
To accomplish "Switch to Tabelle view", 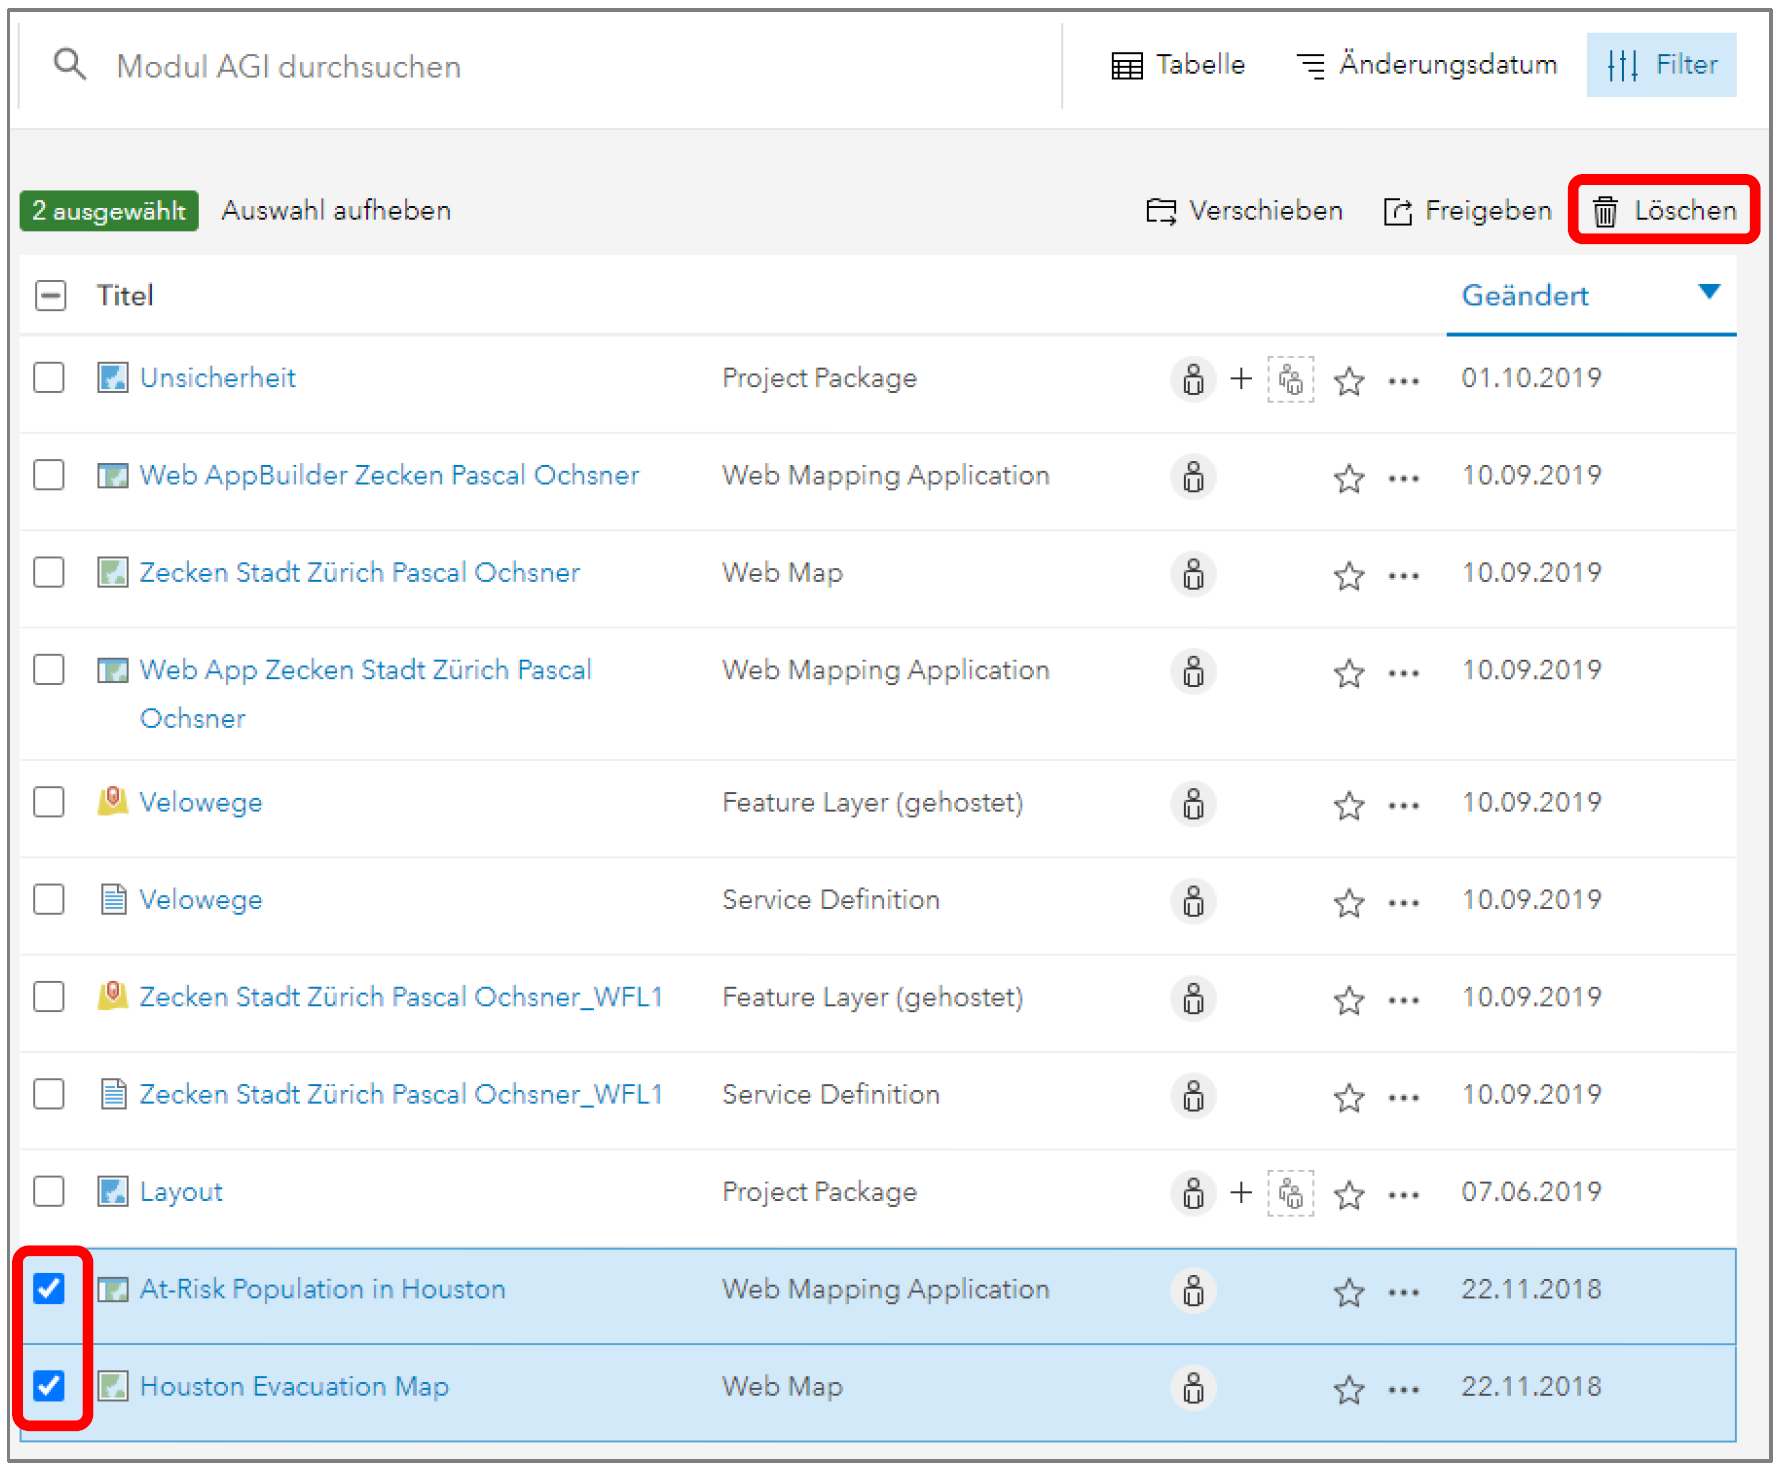I will [x=1178, y=65].
